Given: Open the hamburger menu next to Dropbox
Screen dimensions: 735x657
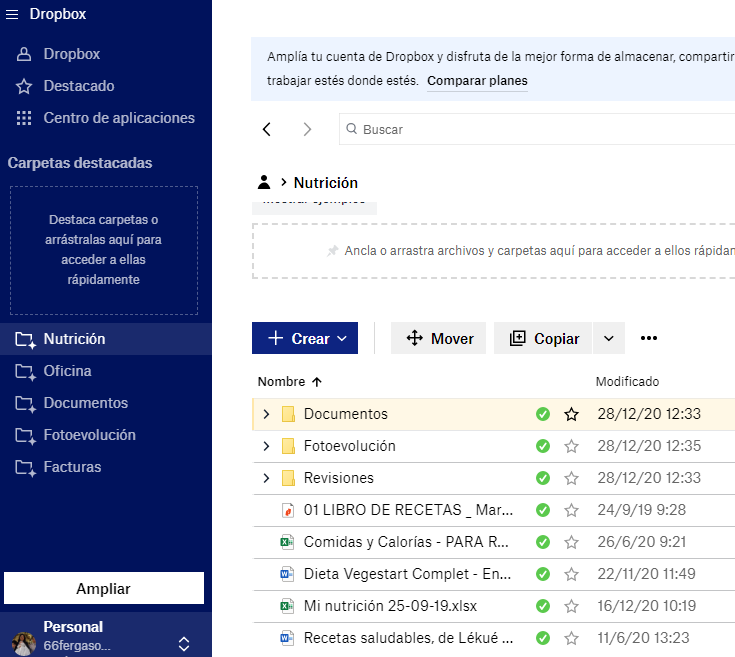Looking at the screenshot, I should (x=12, y=14).
